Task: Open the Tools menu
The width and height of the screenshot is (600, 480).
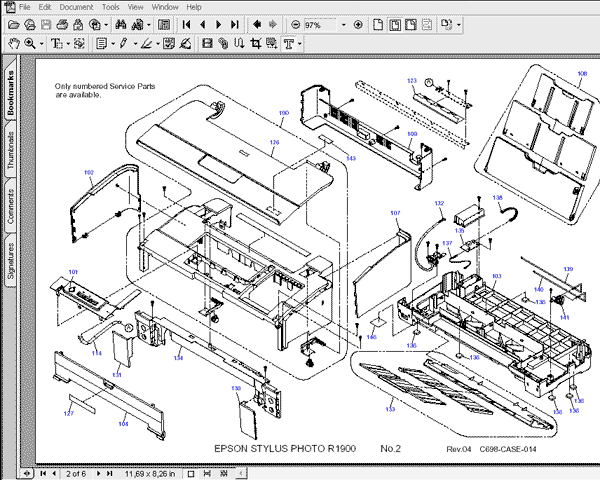Action: click(111, 7)
